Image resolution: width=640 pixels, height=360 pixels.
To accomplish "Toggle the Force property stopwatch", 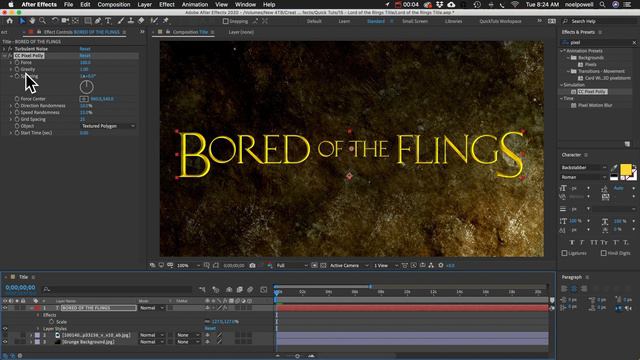I will (x=17, y=62).
